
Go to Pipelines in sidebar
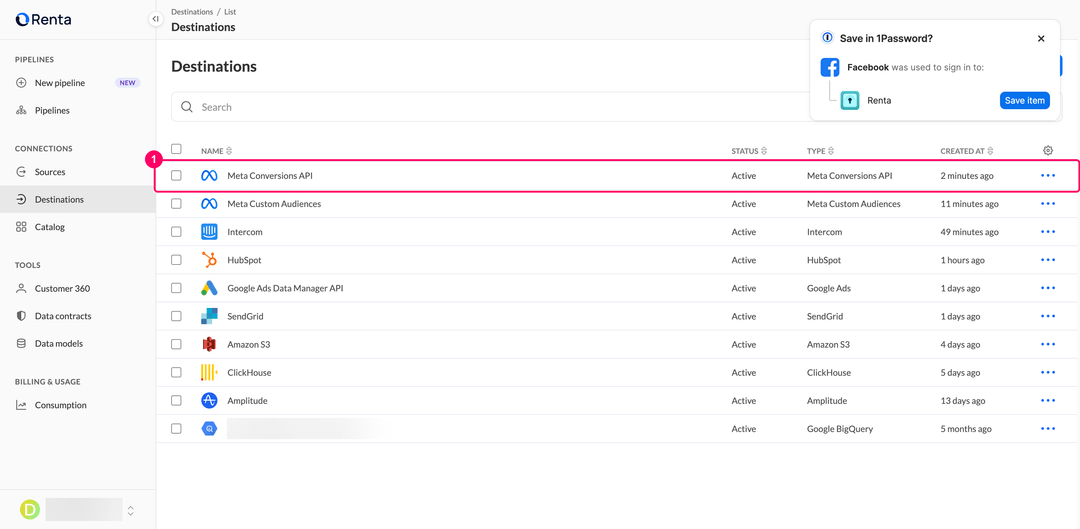[x=77, y=110]
